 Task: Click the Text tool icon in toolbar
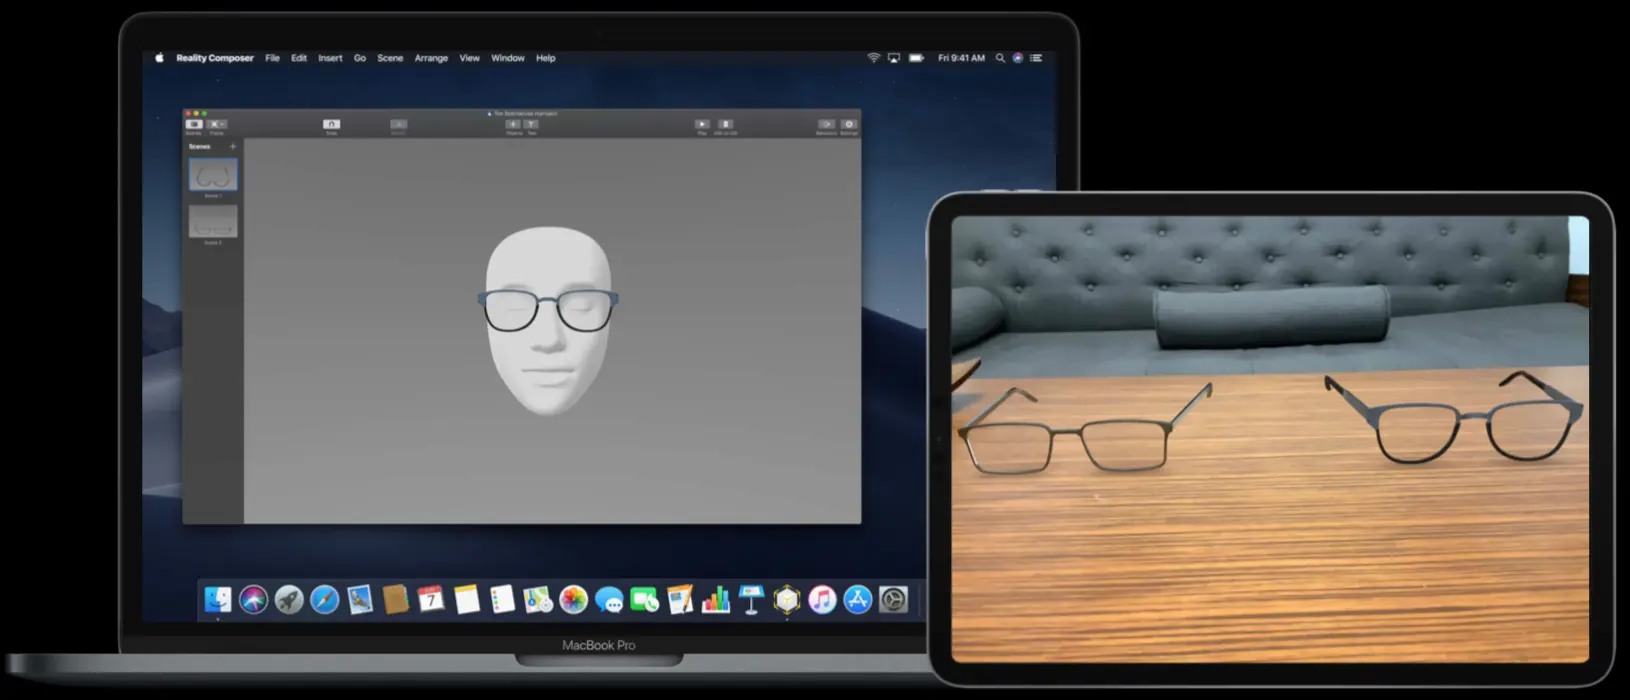click(531, 124)
